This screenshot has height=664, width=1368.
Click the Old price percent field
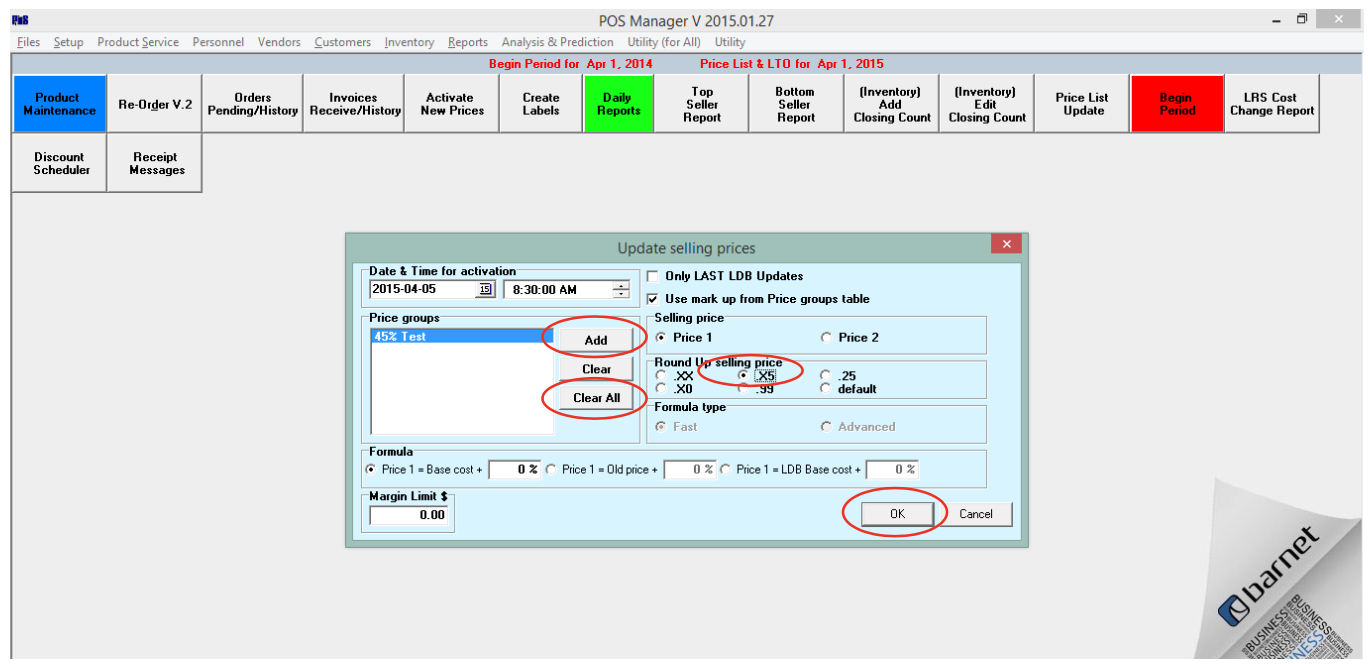point(690,469)
